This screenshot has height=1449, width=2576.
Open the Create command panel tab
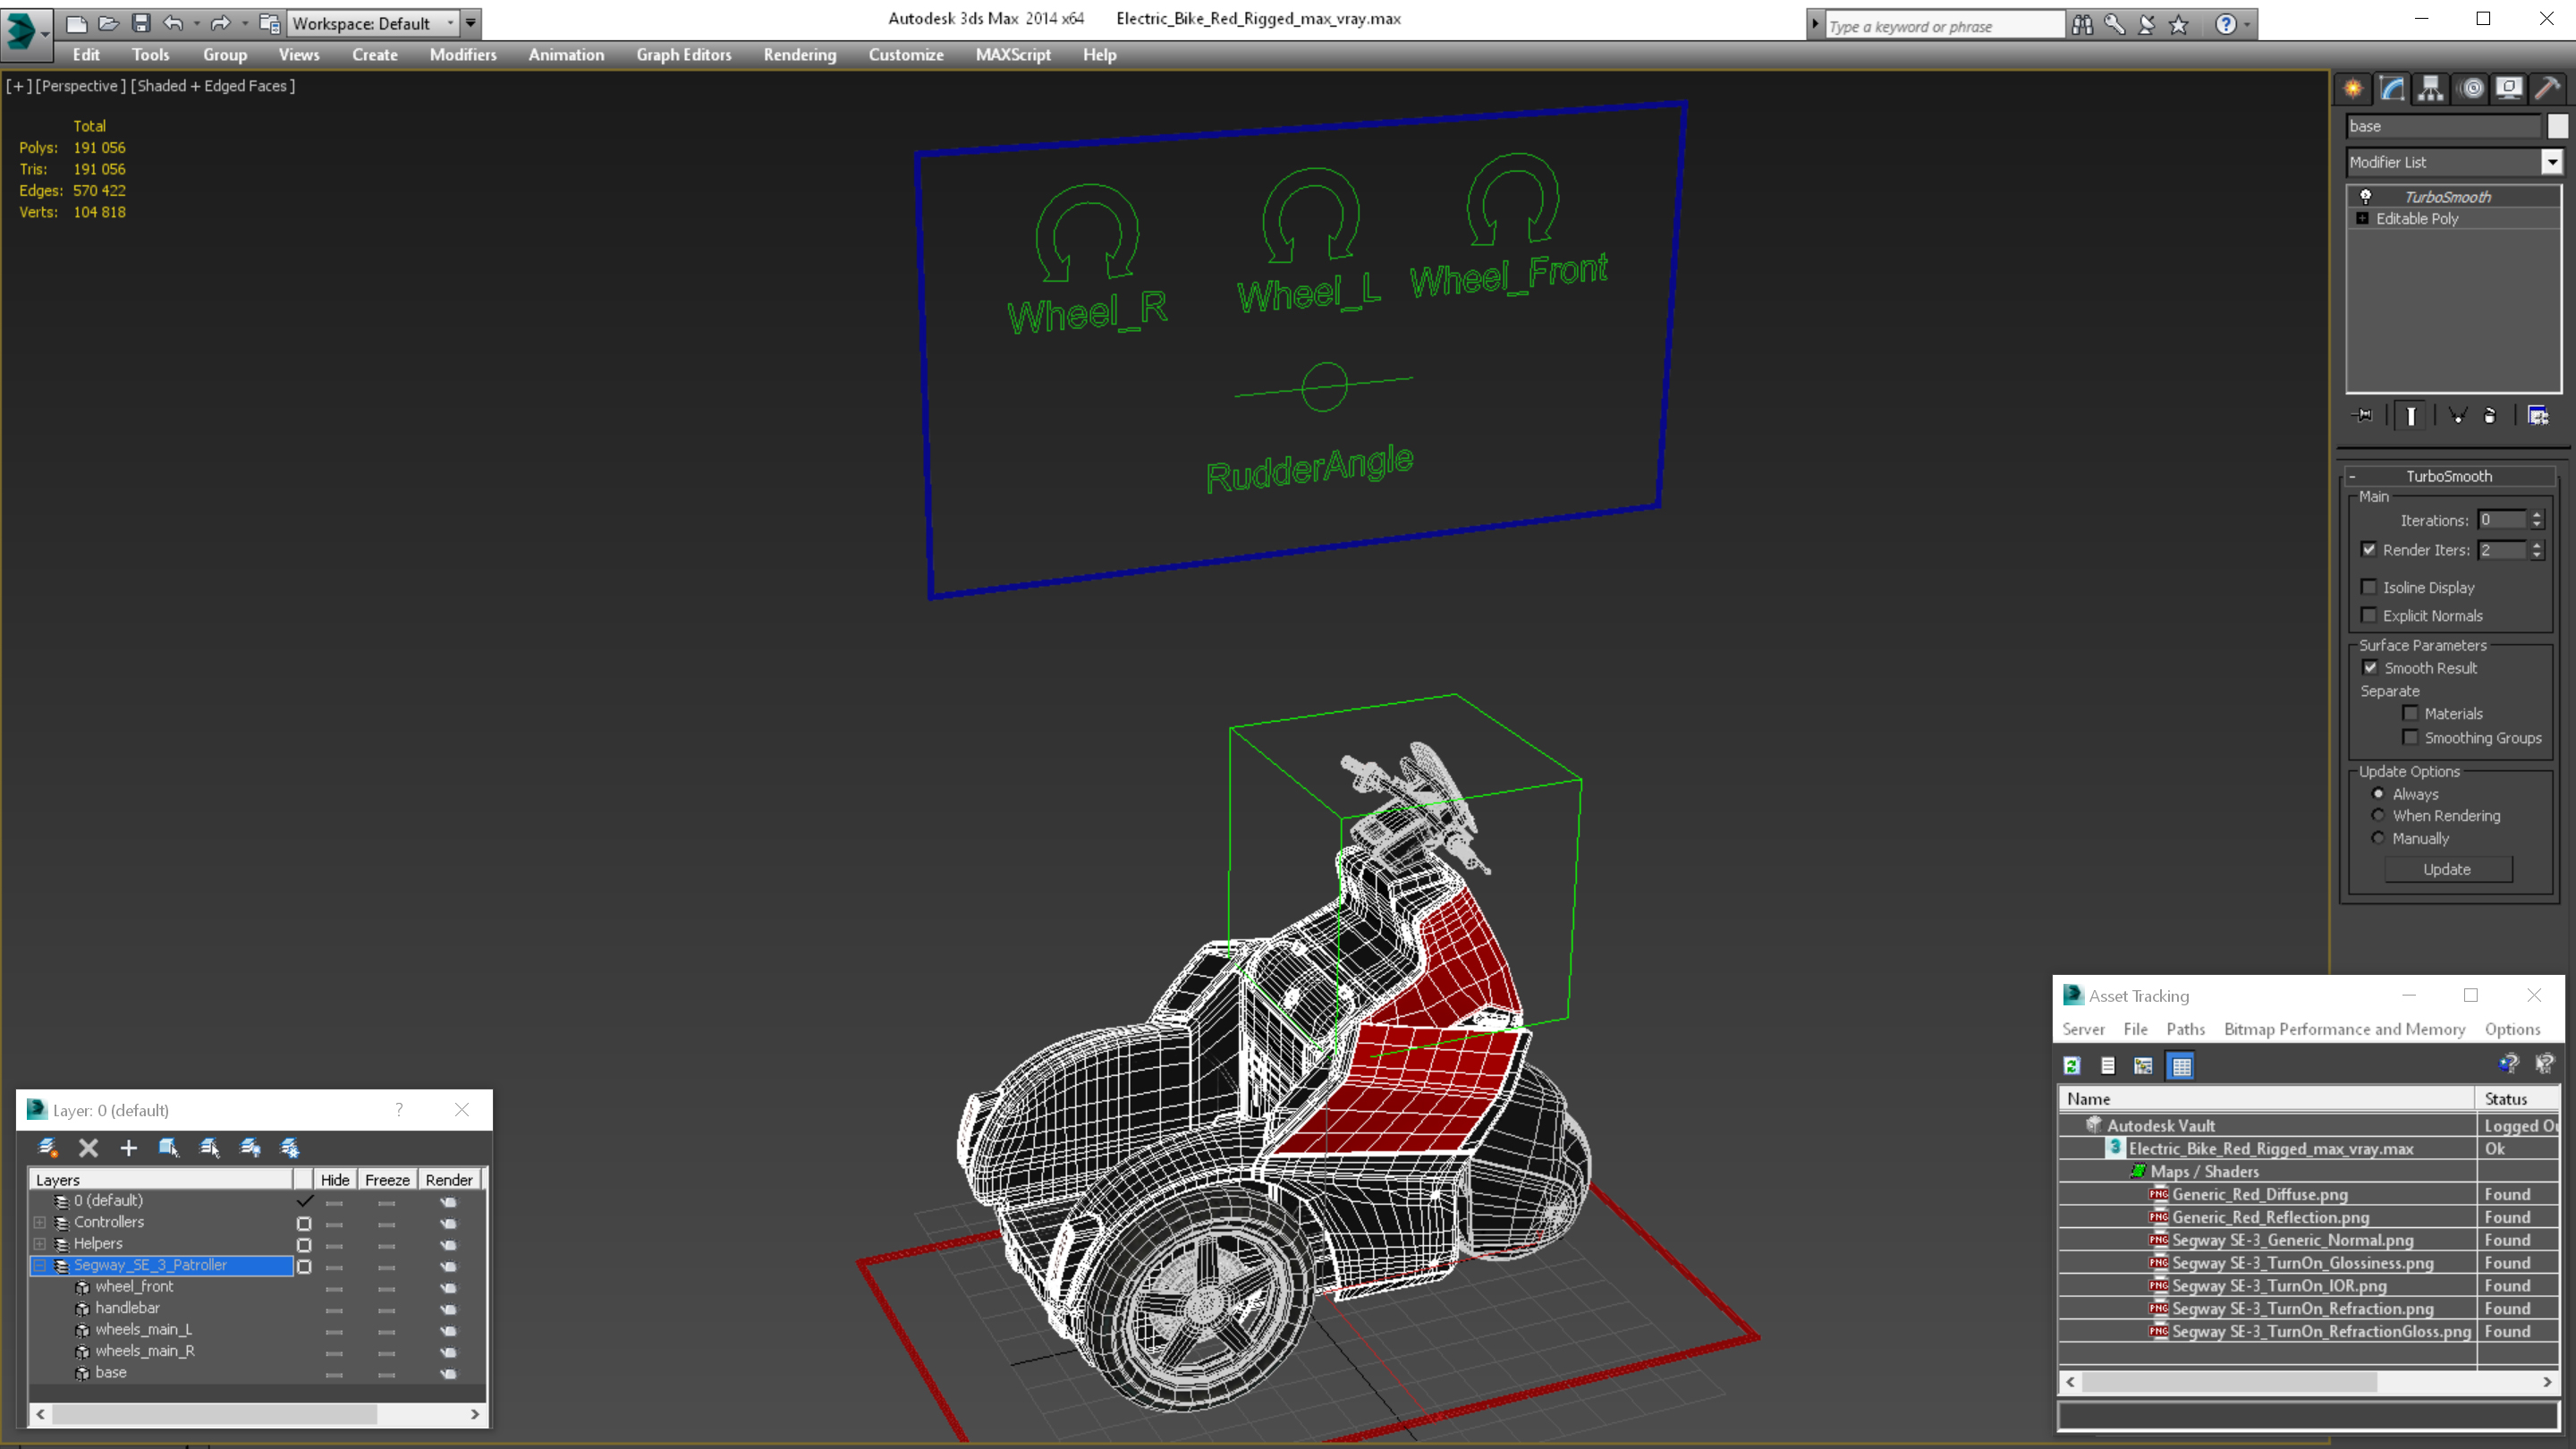pos(2353,88)
